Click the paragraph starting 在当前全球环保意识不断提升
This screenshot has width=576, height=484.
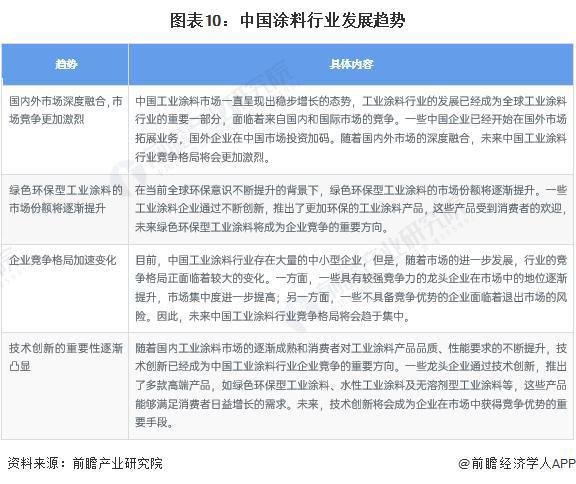click(351, 209)
